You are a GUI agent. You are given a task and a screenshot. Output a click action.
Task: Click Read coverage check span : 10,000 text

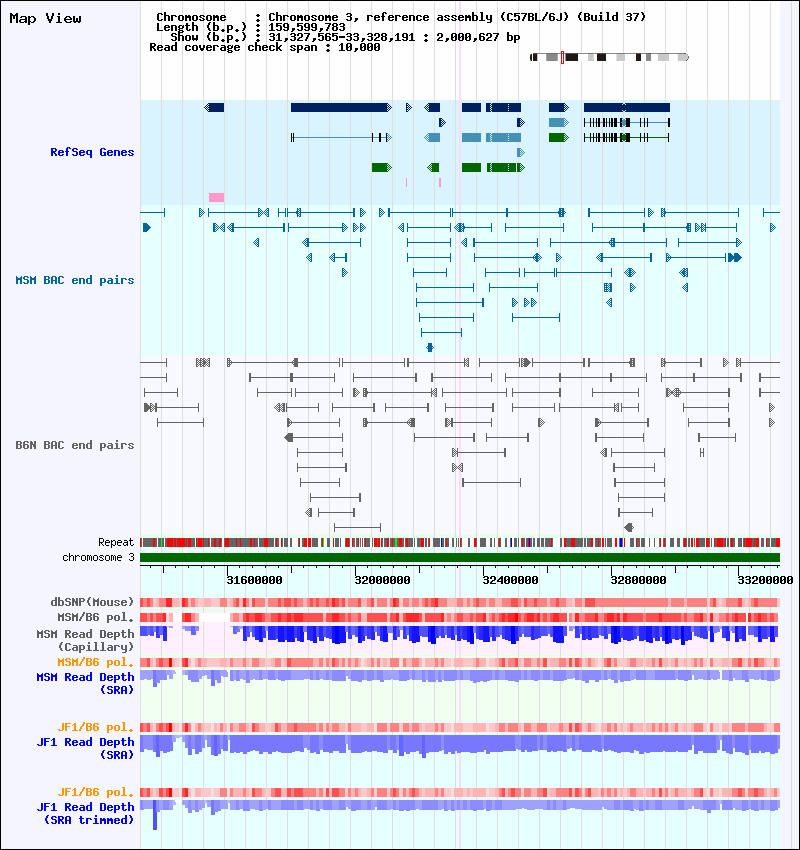(x=264, y=47)
